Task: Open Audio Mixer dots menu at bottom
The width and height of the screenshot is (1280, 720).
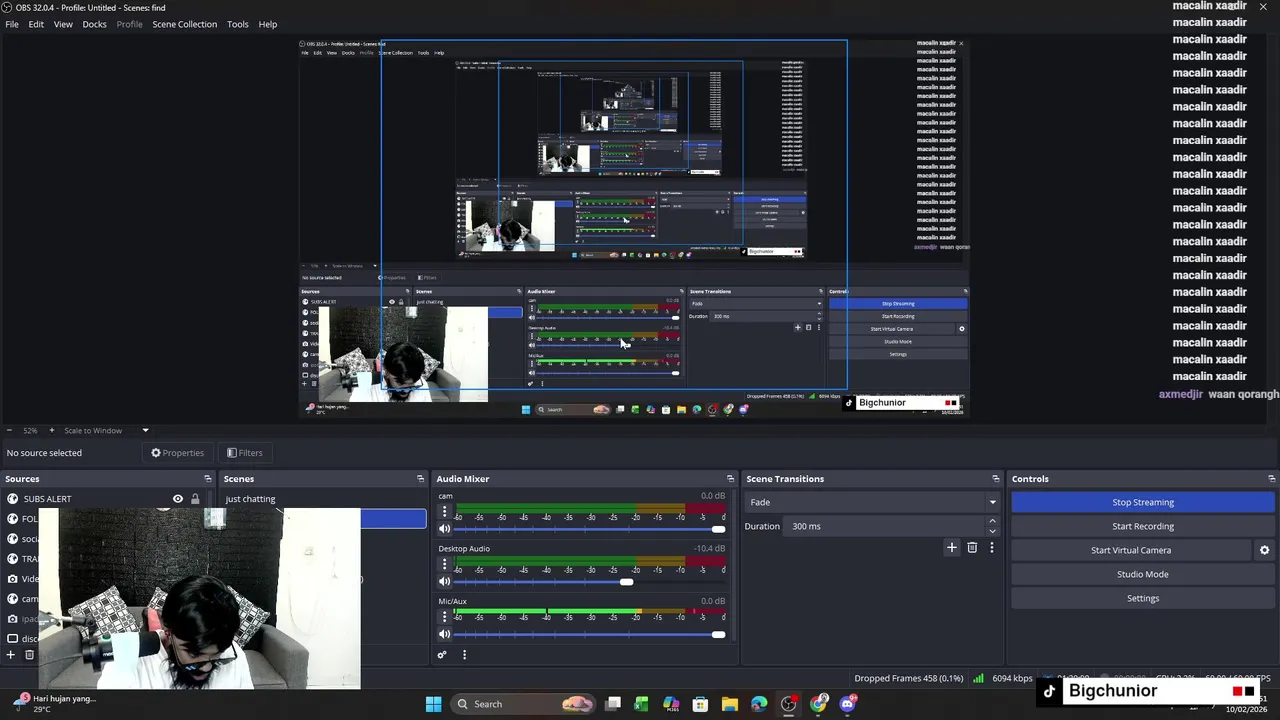Action: click(464, 655)
